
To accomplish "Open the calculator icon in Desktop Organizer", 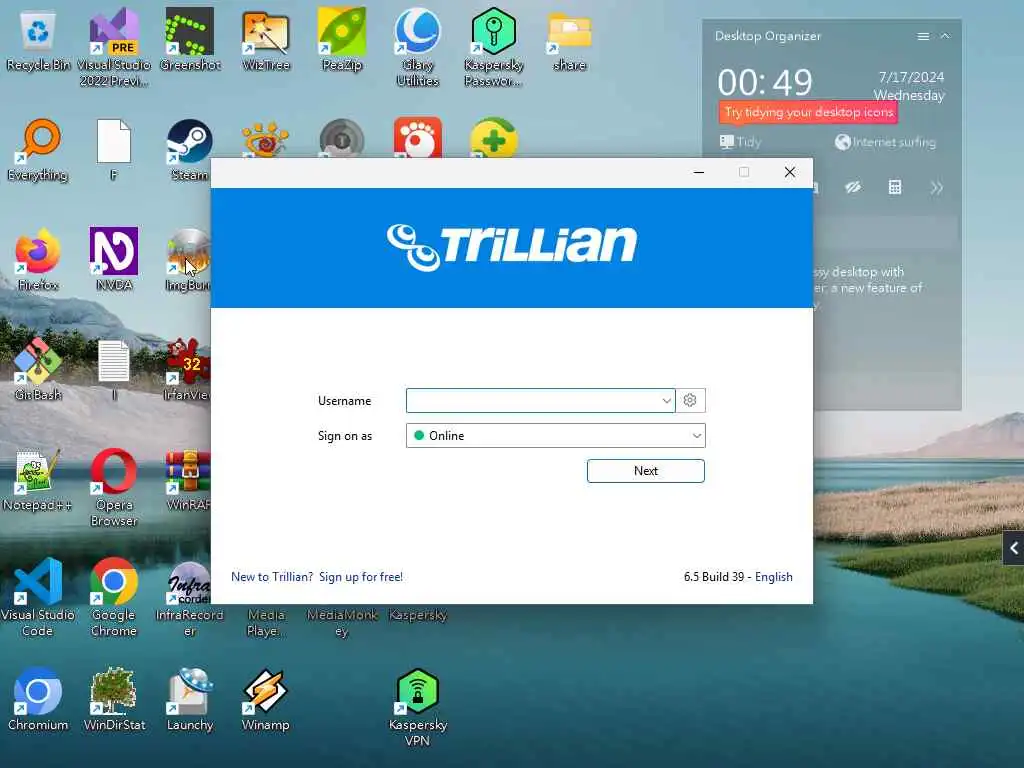I will [895, 188].
